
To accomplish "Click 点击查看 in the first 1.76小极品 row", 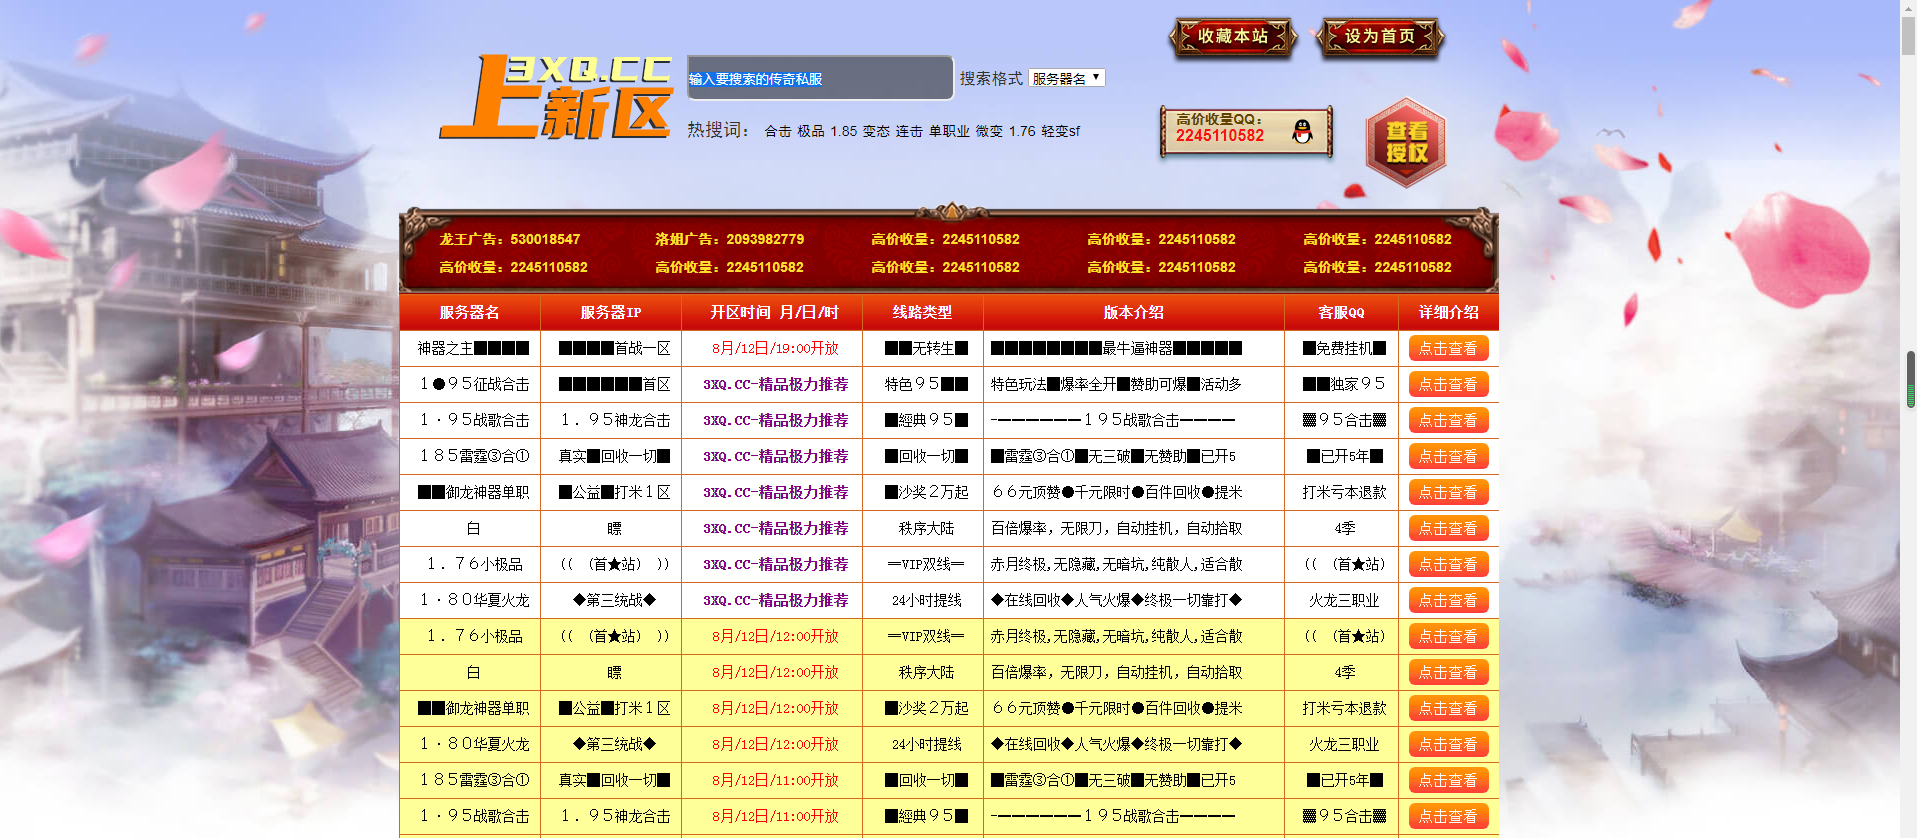I will click(1448, 564).
